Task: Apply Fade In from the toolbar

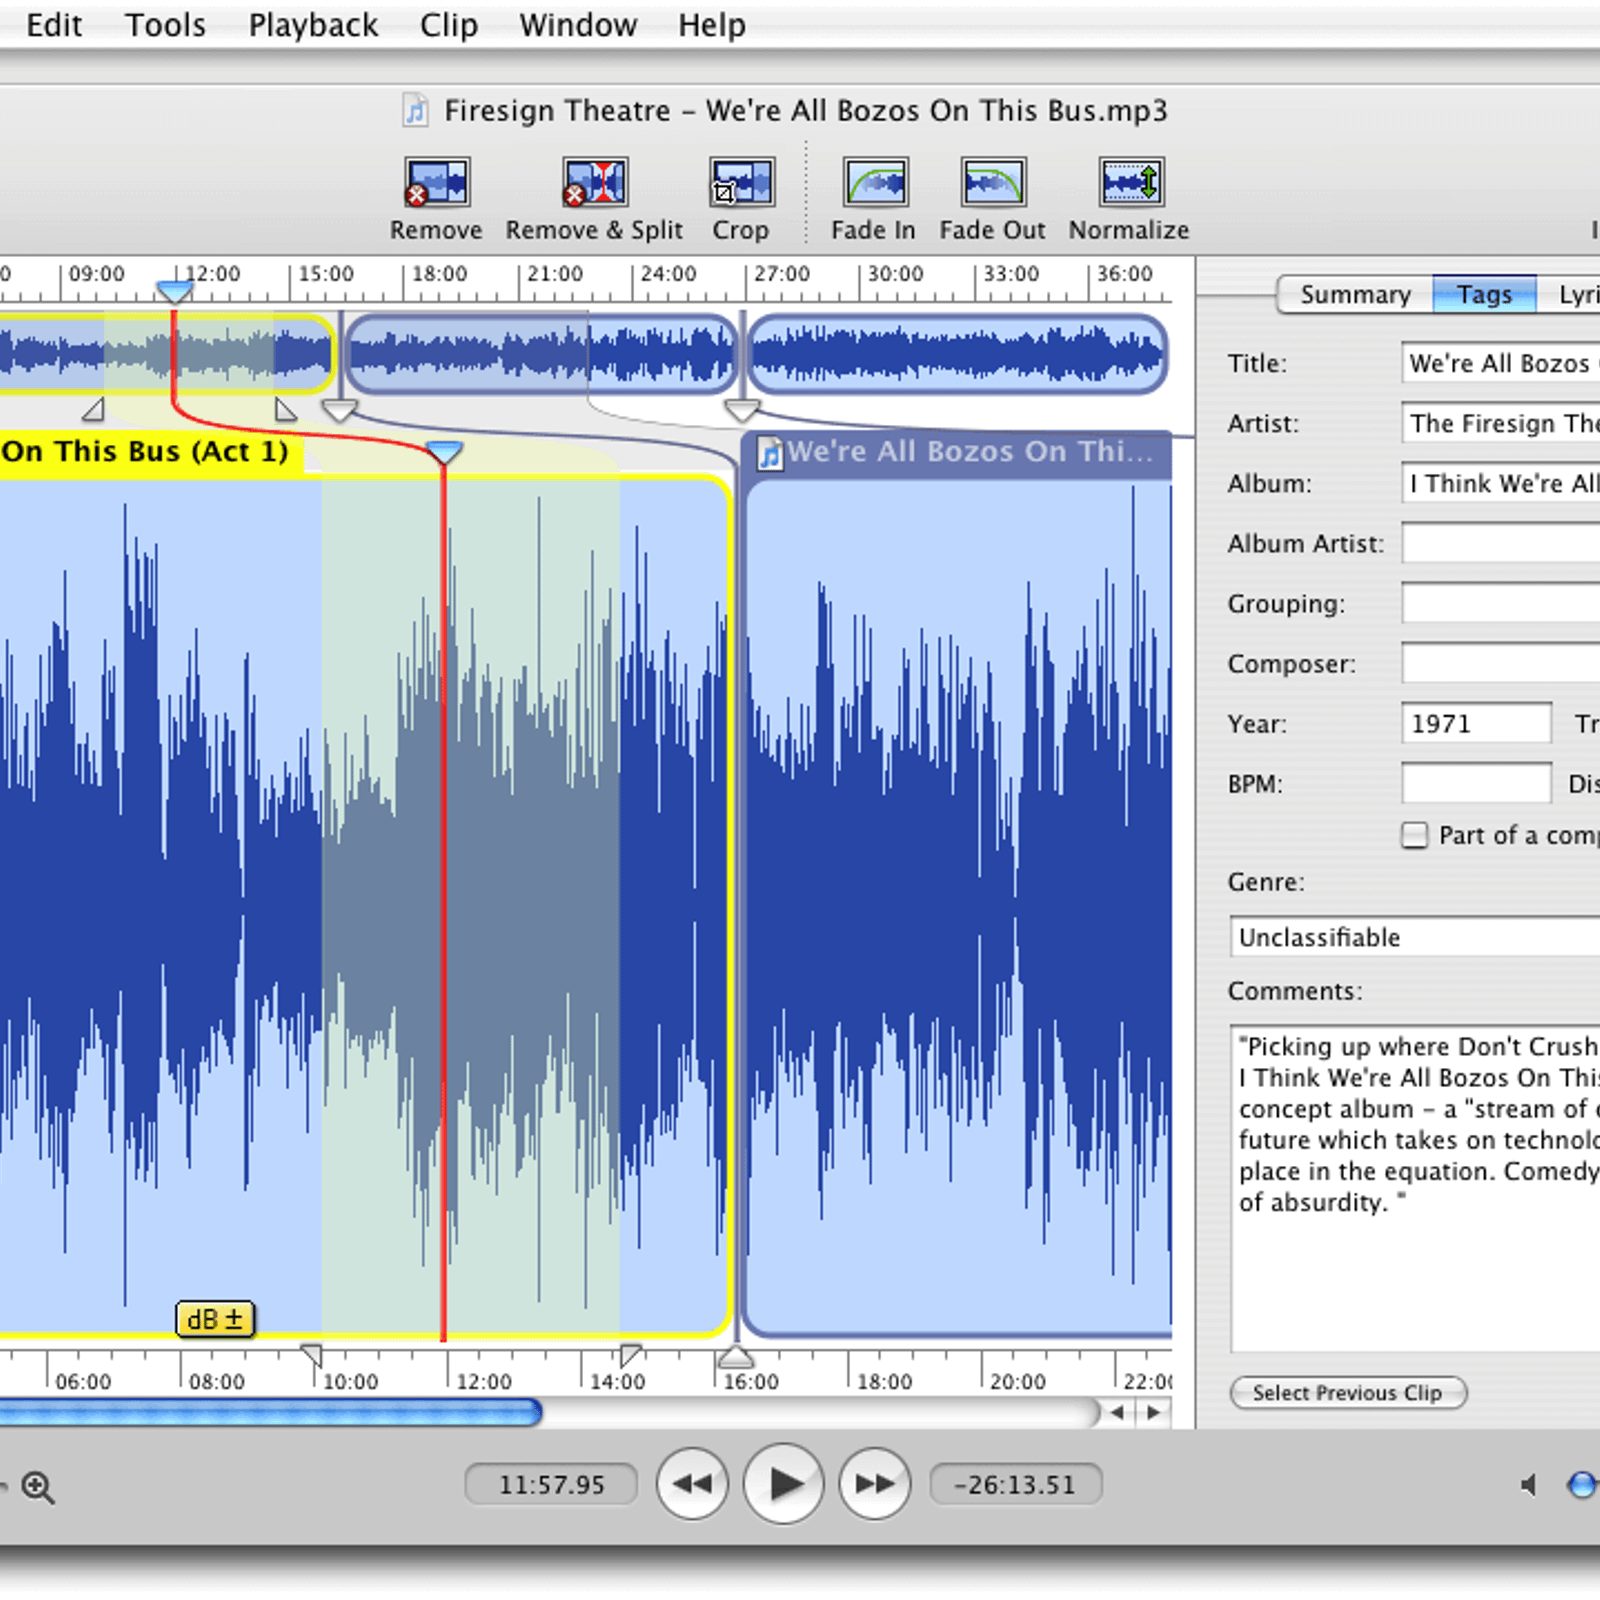Action: (875, 182)
